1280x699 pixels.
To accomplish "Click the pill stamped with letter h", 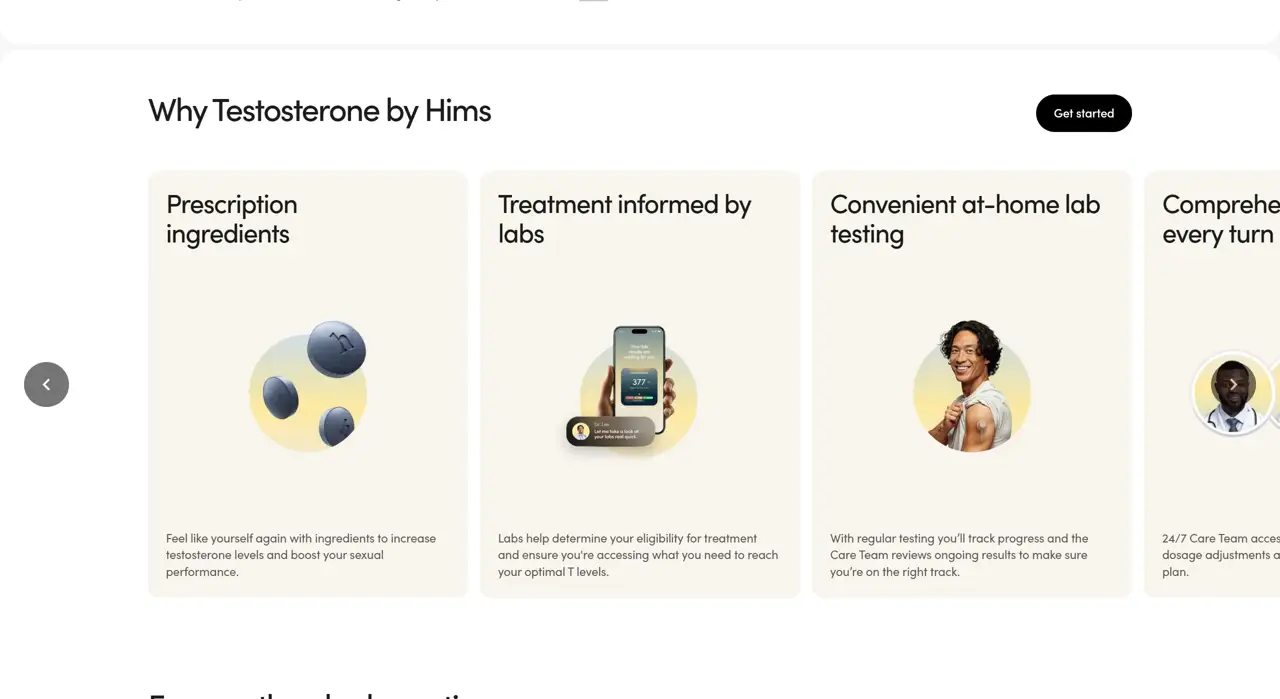I will point(337,348).
